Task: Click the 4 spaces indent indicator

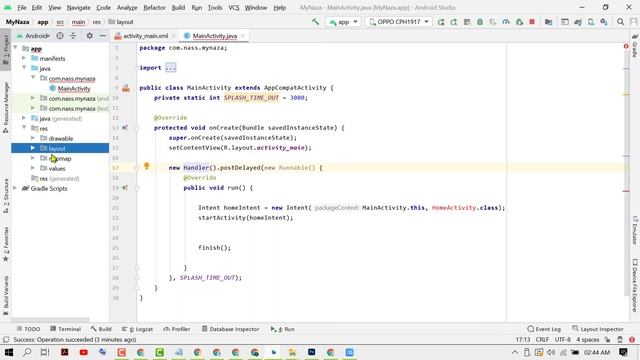Action: point(587,340)
